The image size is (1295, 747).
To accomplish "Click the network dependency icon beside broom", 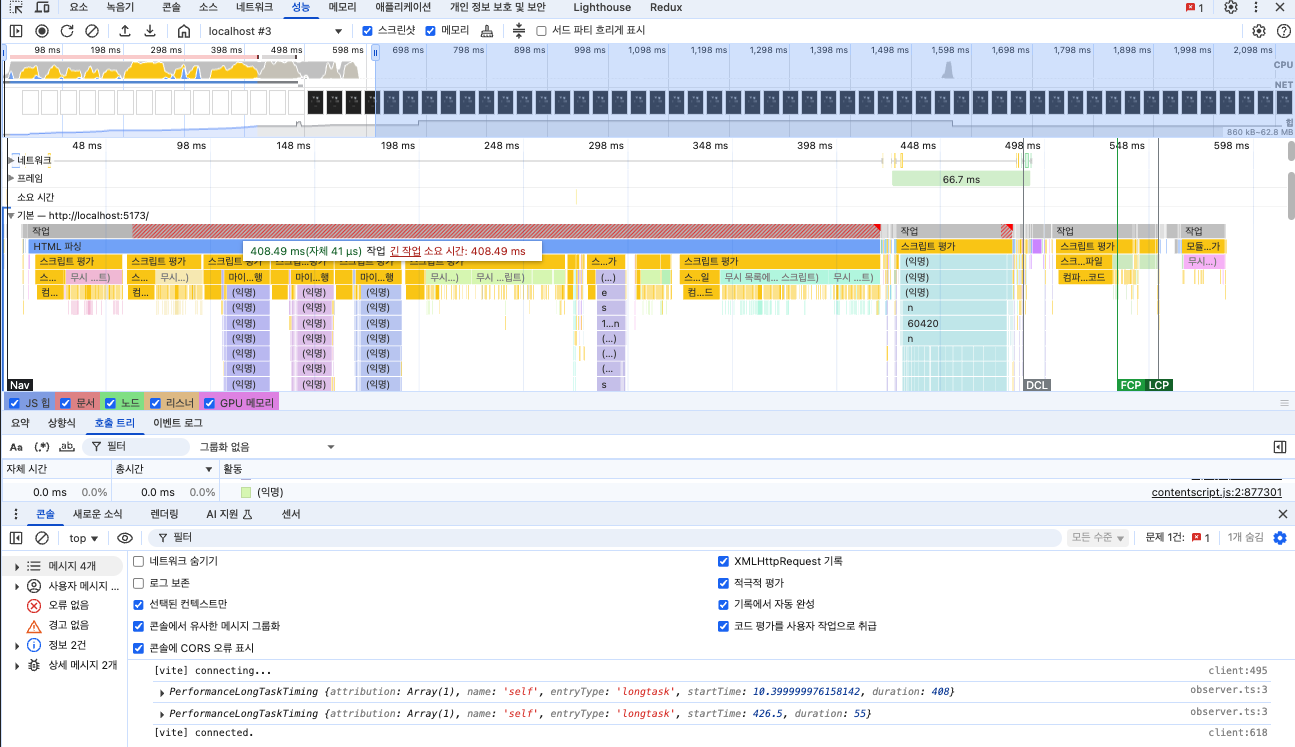I will click(x=519, y=31).
